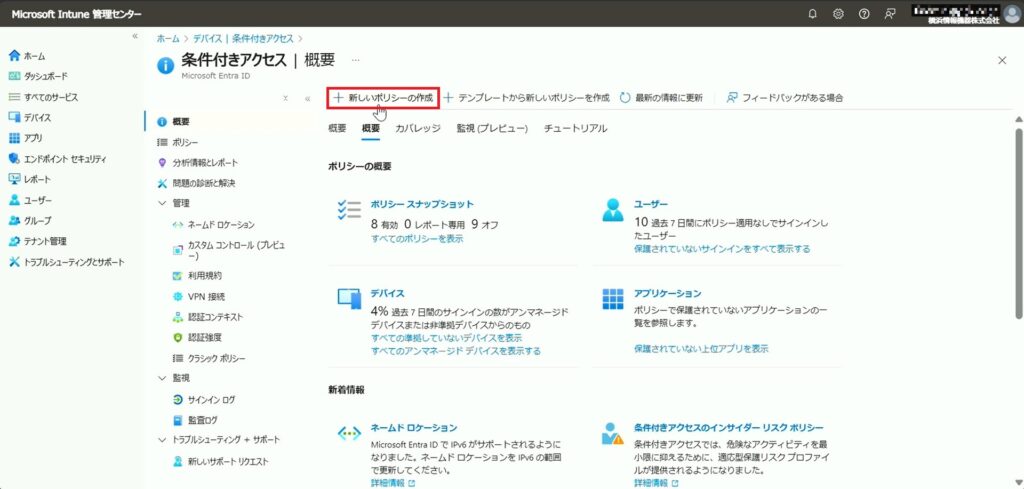Open 詳細情報 link under ネームド ロケーション
Screen dimensions: 1024x489
click(392, 483)
